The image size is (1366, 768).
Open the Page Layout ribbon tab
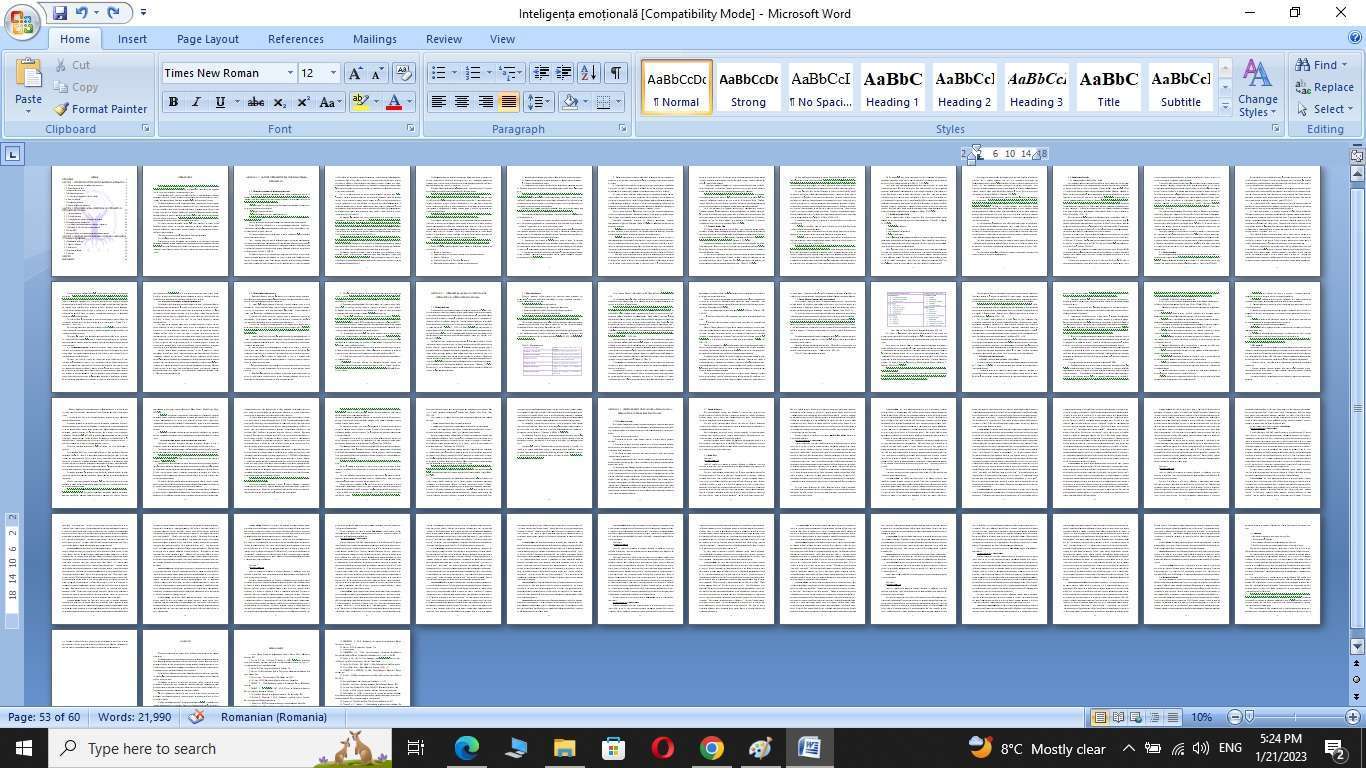click(x=207, y=39)
